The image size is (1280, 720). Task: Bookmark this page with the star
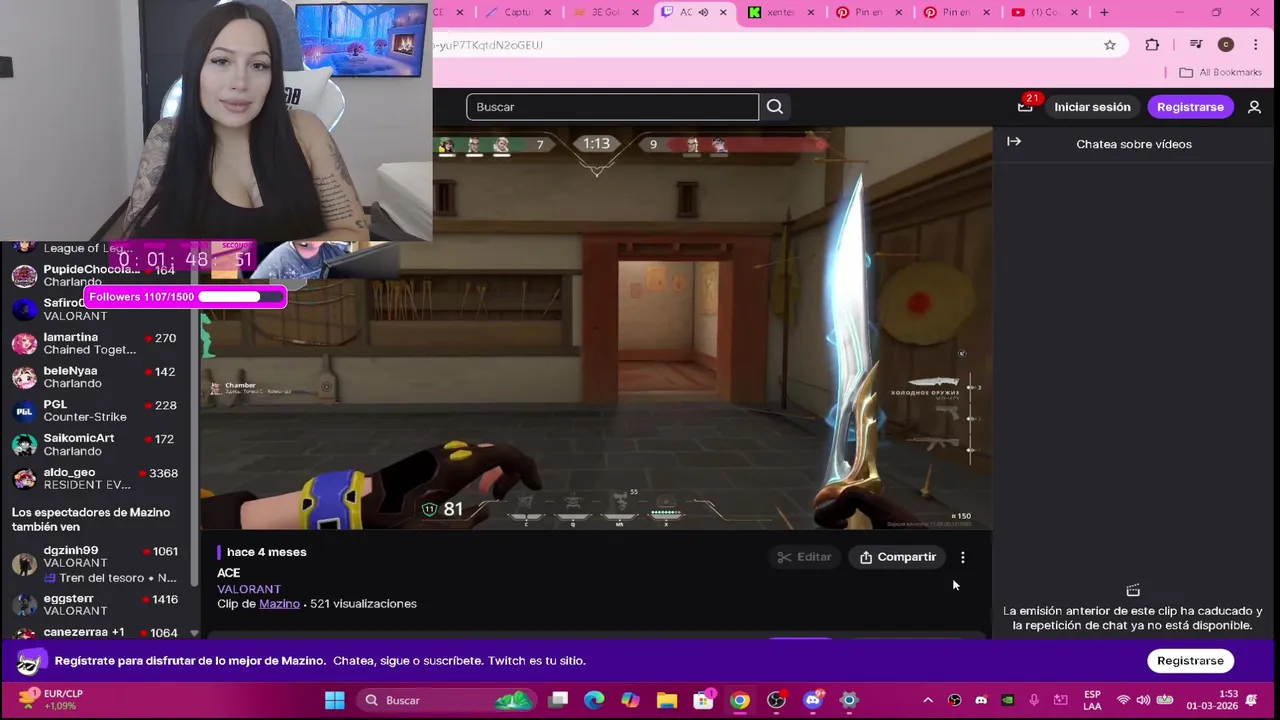tap(1110, 45)
